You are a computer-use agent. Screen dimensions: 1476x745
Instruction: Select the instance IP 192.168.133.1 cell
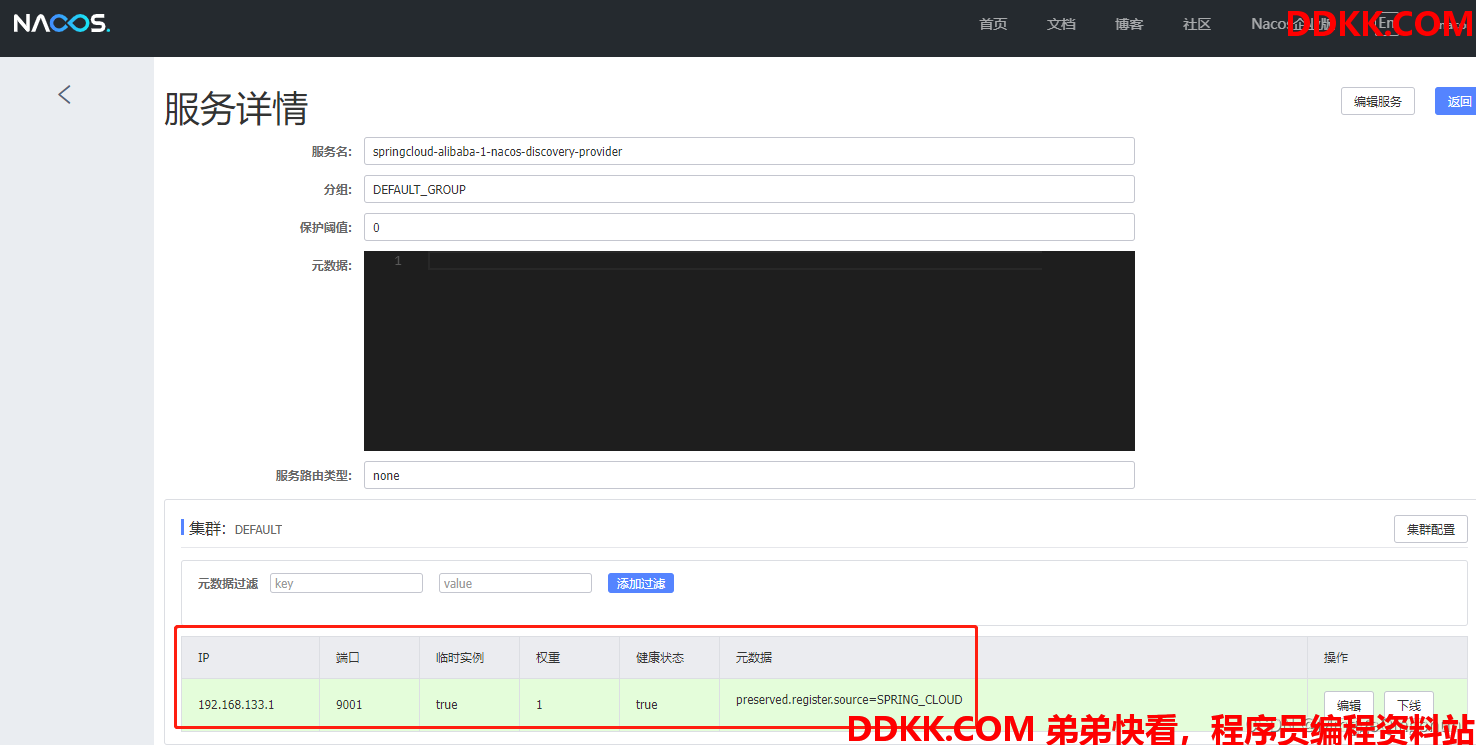(x=236, y=705)
